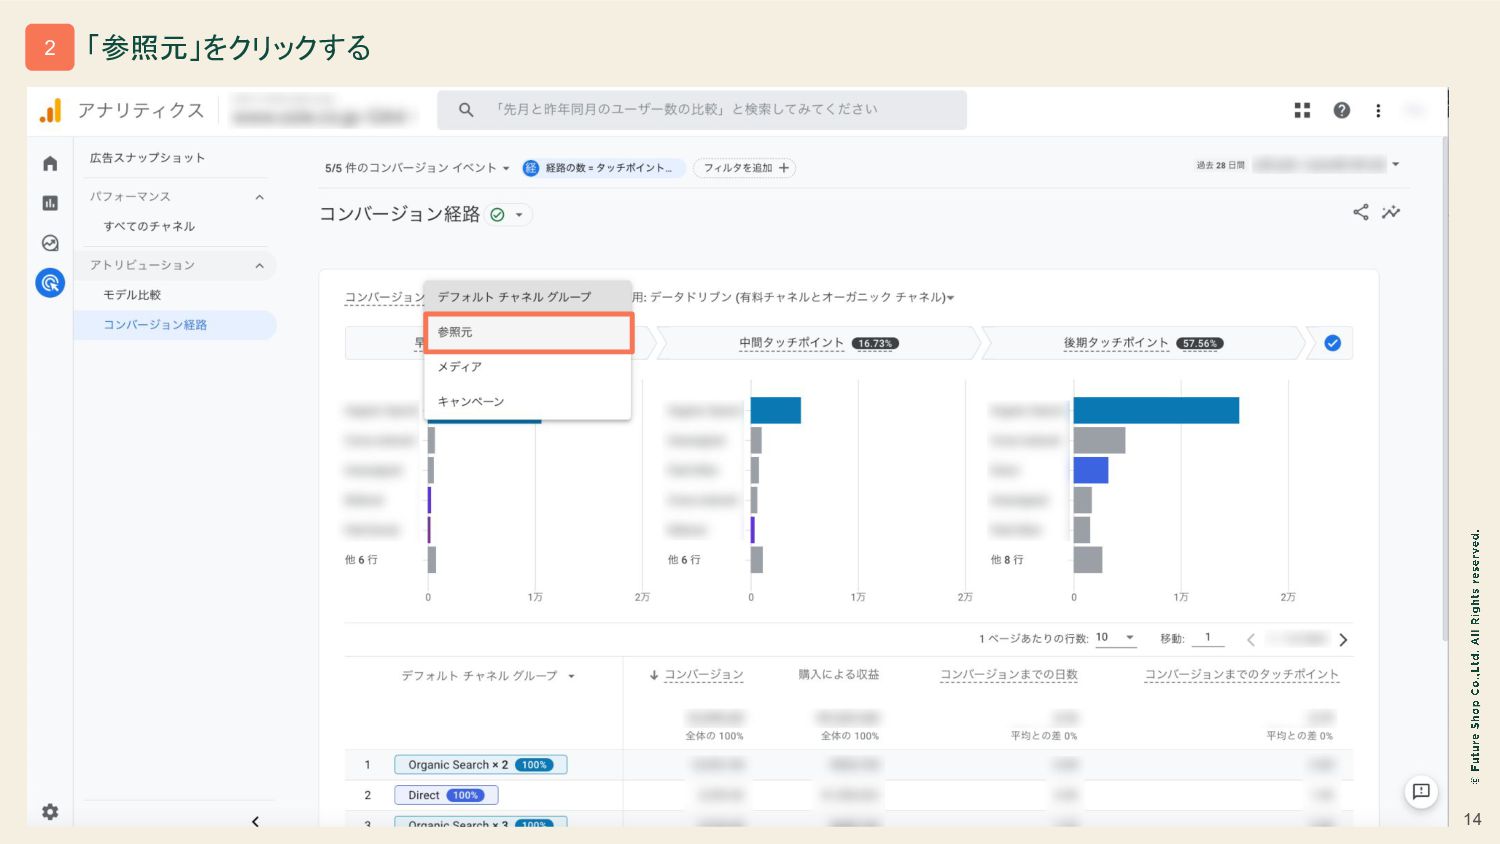Select 参照元 from the dropdown menu
Viewport: 1500px width, 844px height.
point(529,333)
